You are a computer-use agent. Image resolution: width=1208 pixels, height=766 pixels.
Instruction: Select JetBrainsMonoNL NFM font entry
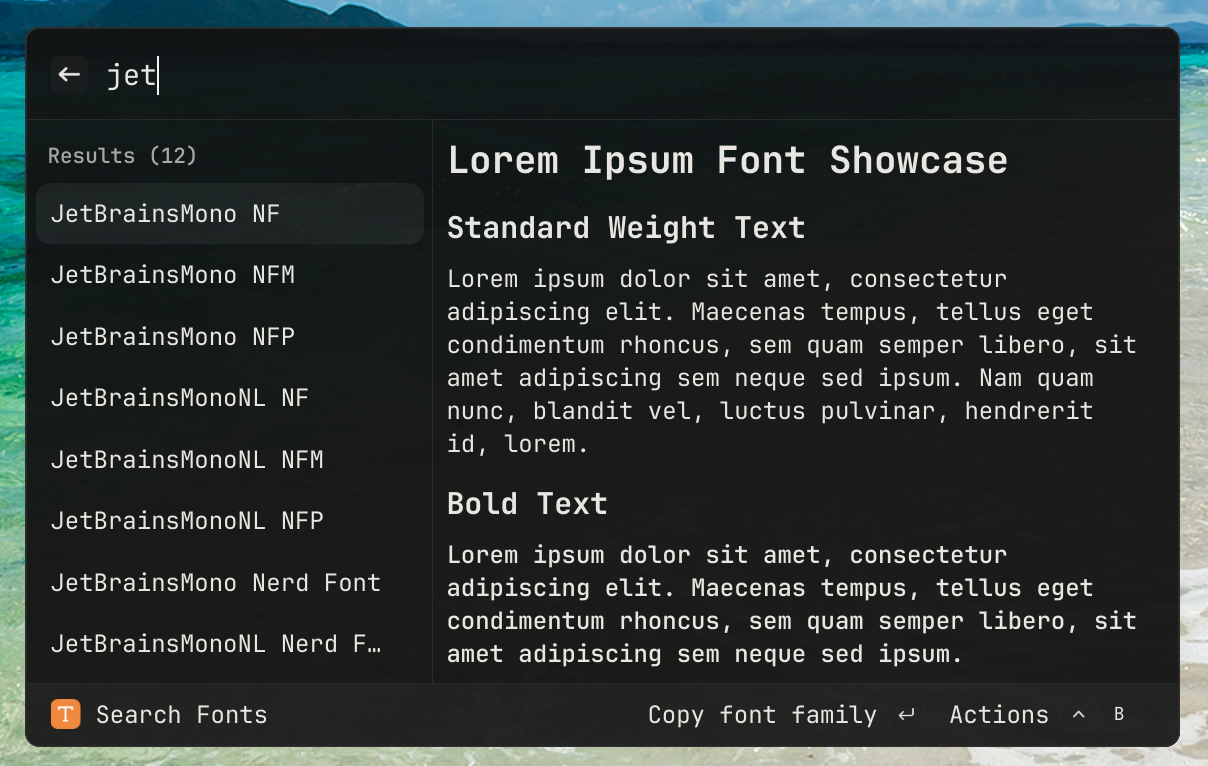point(229,460)
